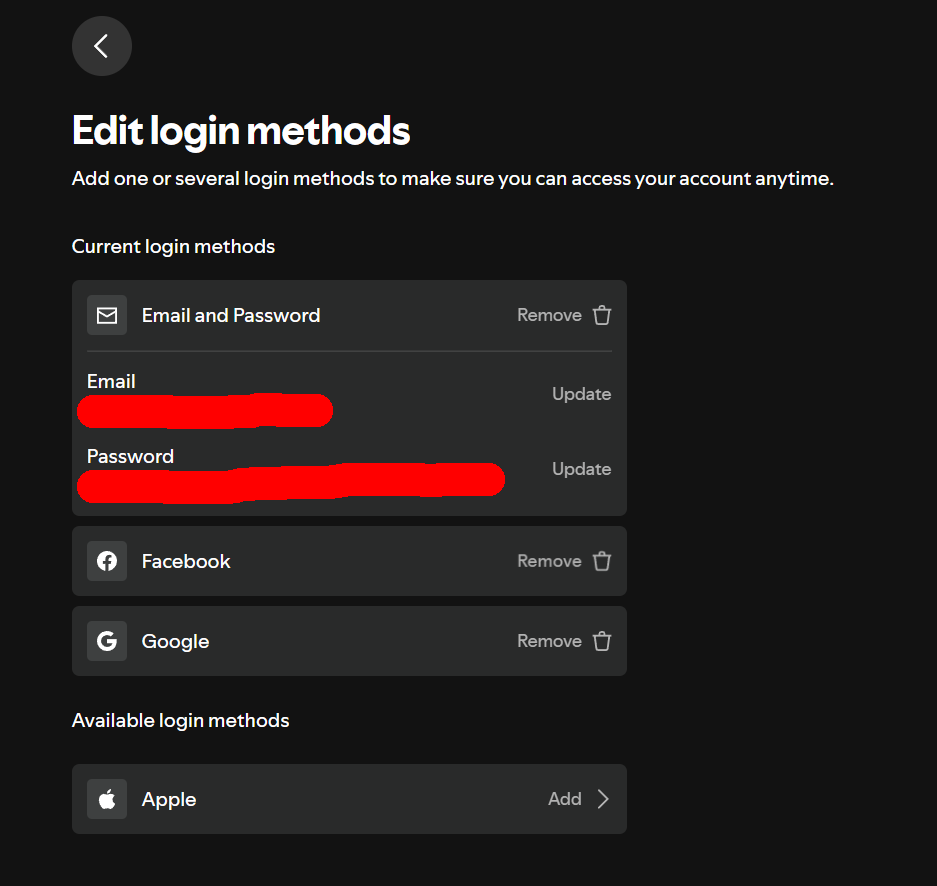Image resolution: width=937 pixels, height=886 pixels.
Task: Click the envelope email icon
Action: [107, 315]
